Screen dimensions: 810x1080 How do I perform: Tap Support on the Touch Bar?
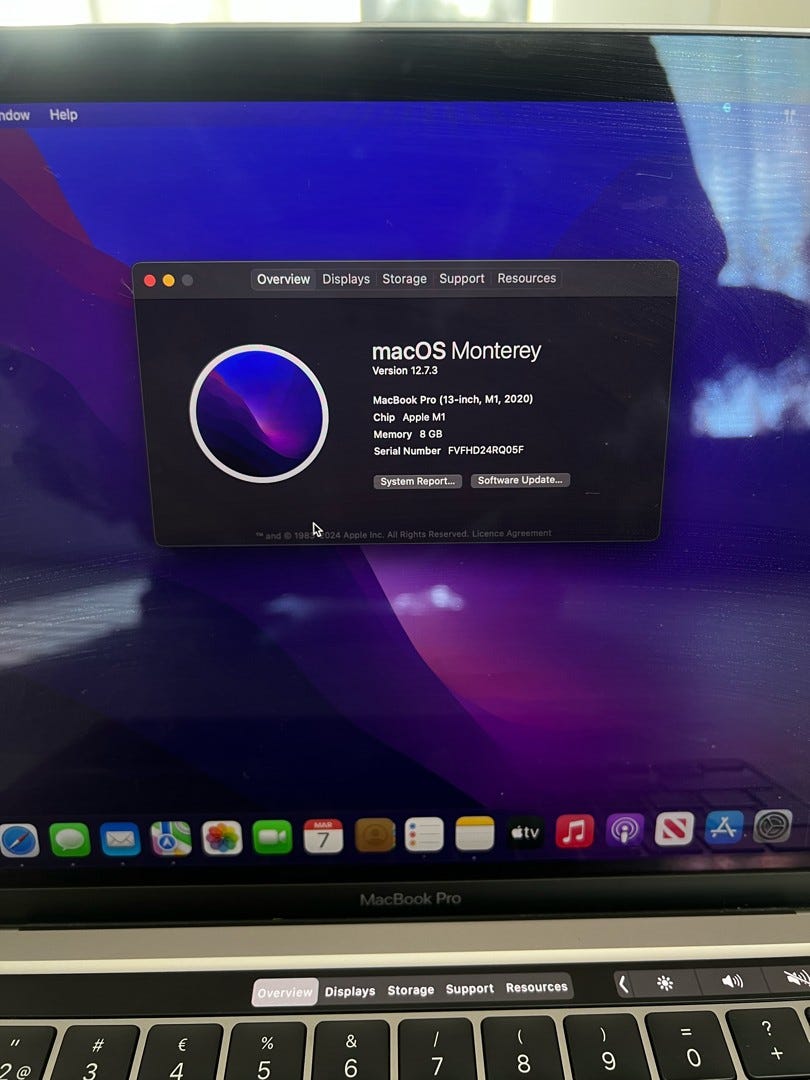pos(470,989)
